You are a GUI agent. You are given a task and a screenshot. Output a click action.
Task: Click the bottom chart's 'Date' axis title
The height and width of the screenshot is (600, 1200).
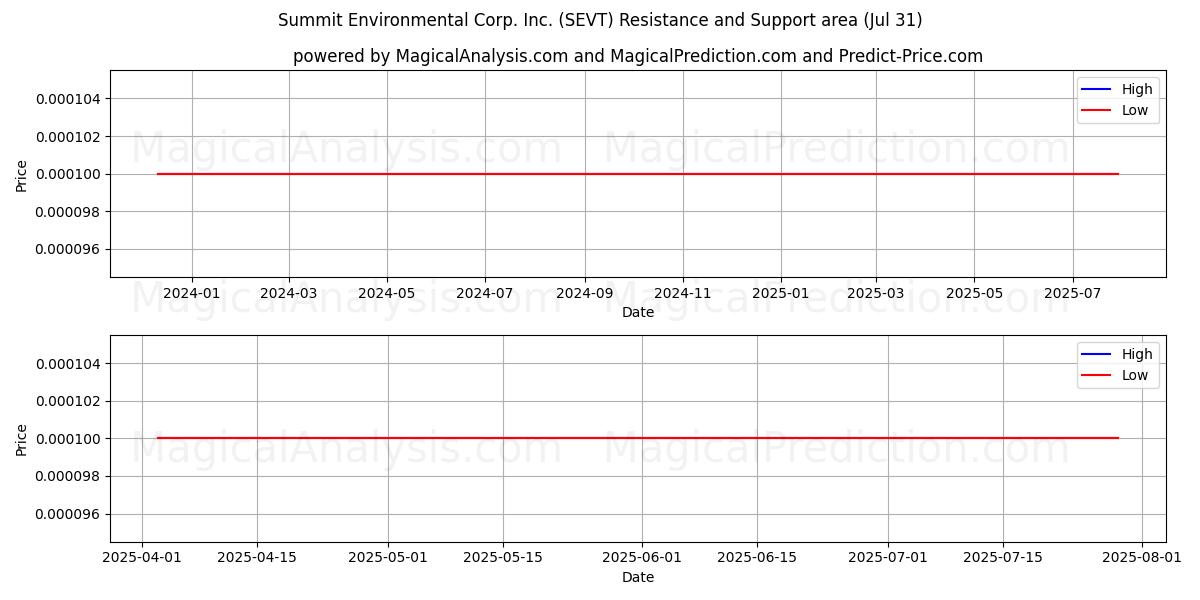click(638, 578)
